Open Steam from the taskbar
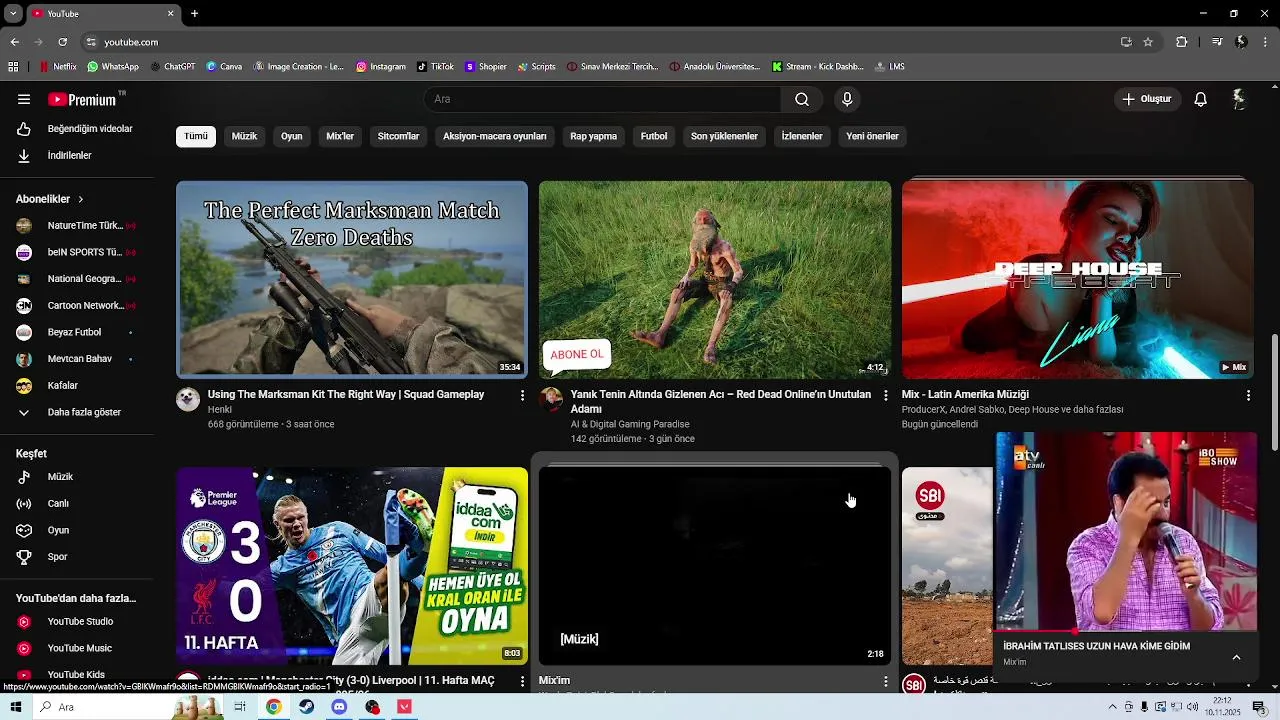The width and height of the screenshot is (1280, 720). (306, 707)
